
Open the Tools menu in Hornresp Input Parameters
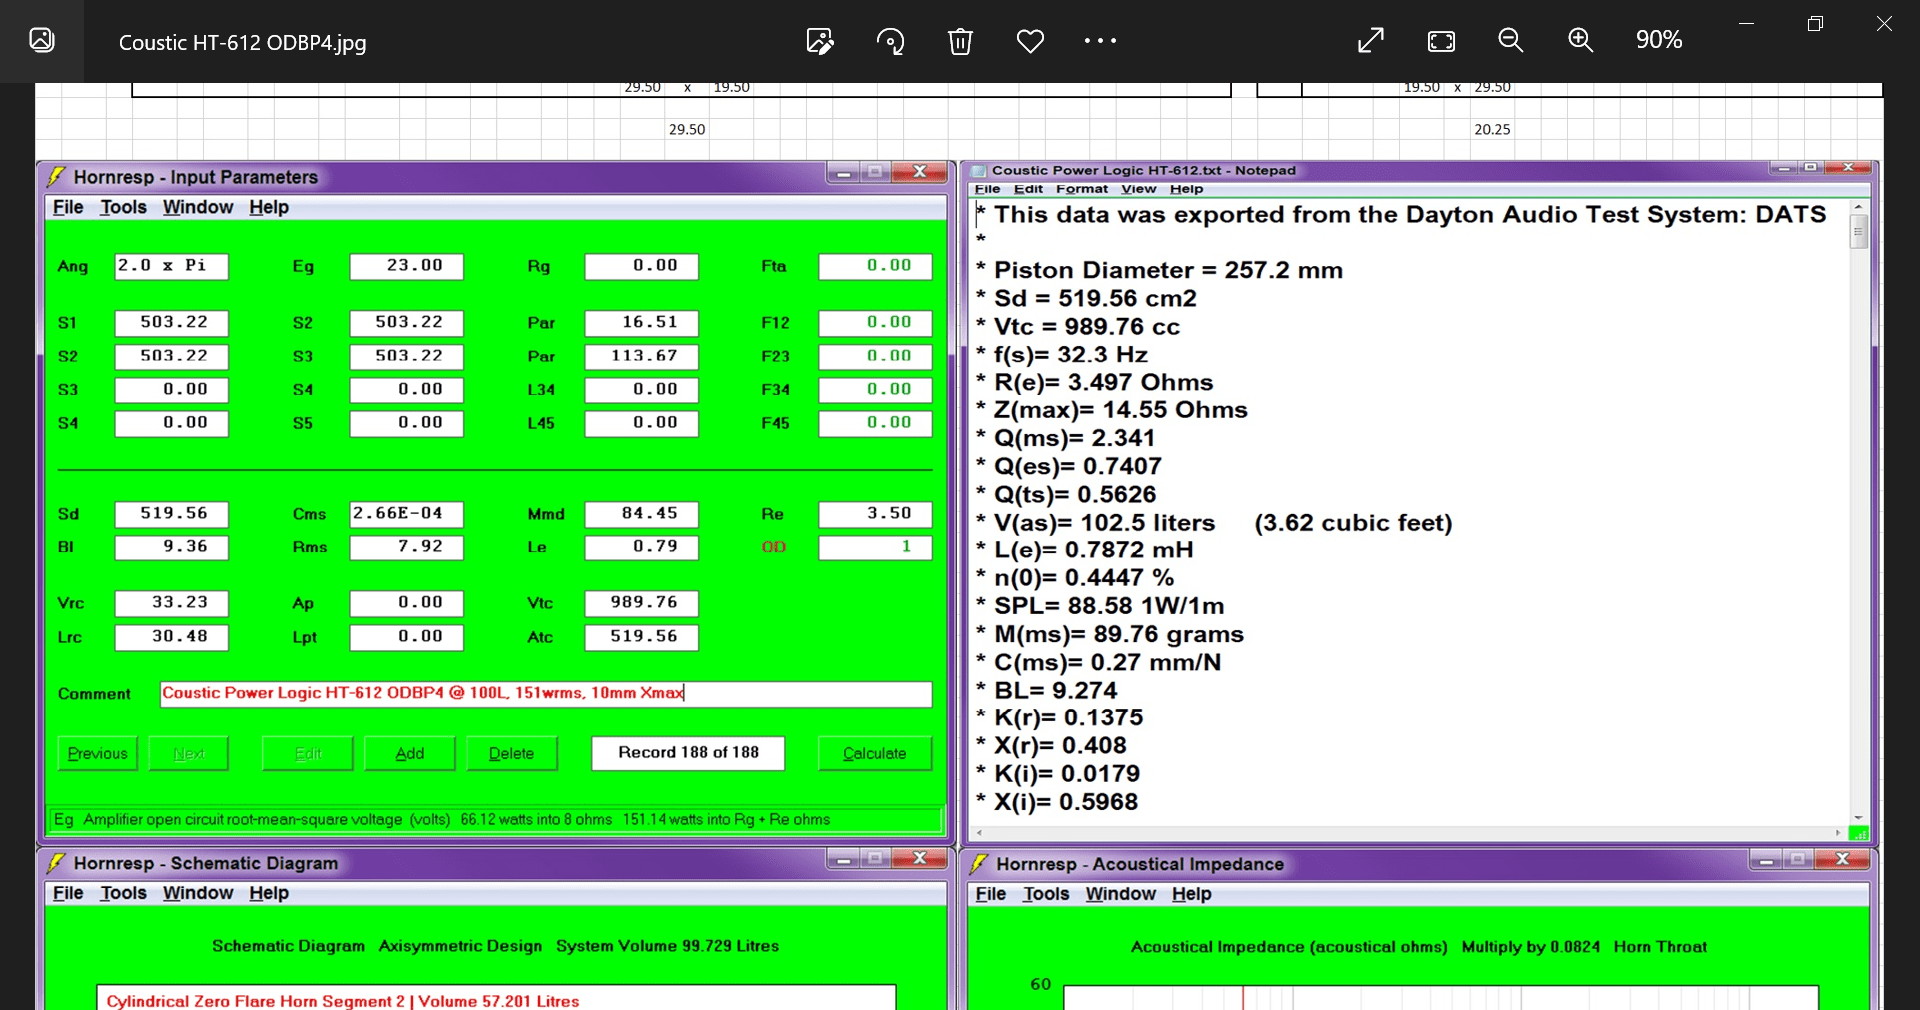tap(123, 207)
